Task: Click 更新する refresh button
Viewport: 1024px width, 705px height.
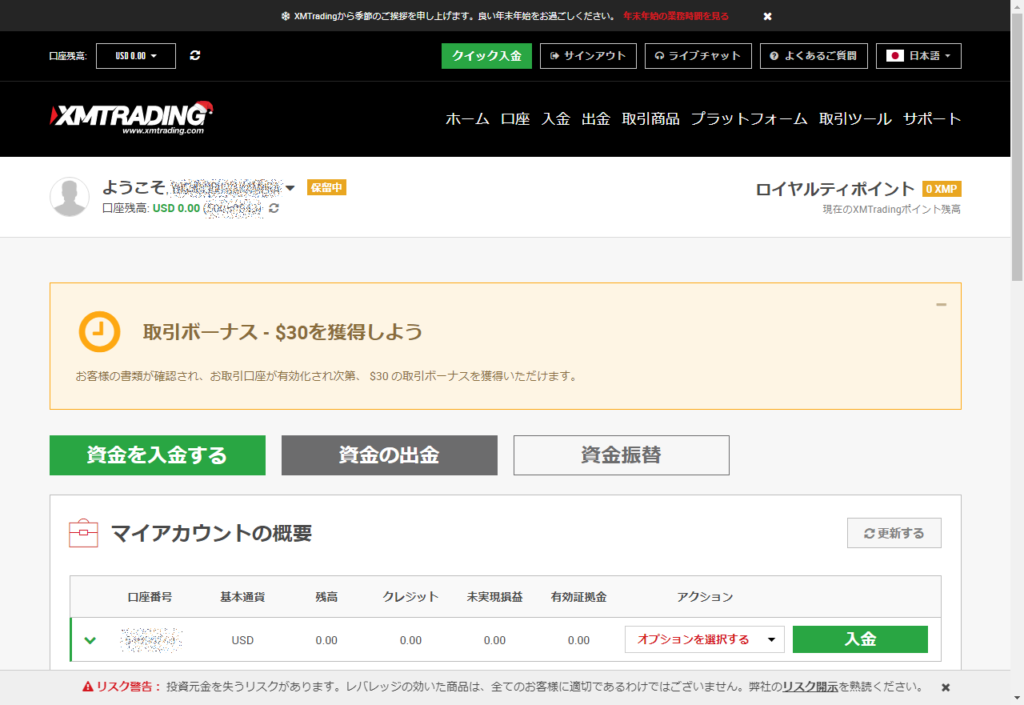Action: tap(894, 533)
